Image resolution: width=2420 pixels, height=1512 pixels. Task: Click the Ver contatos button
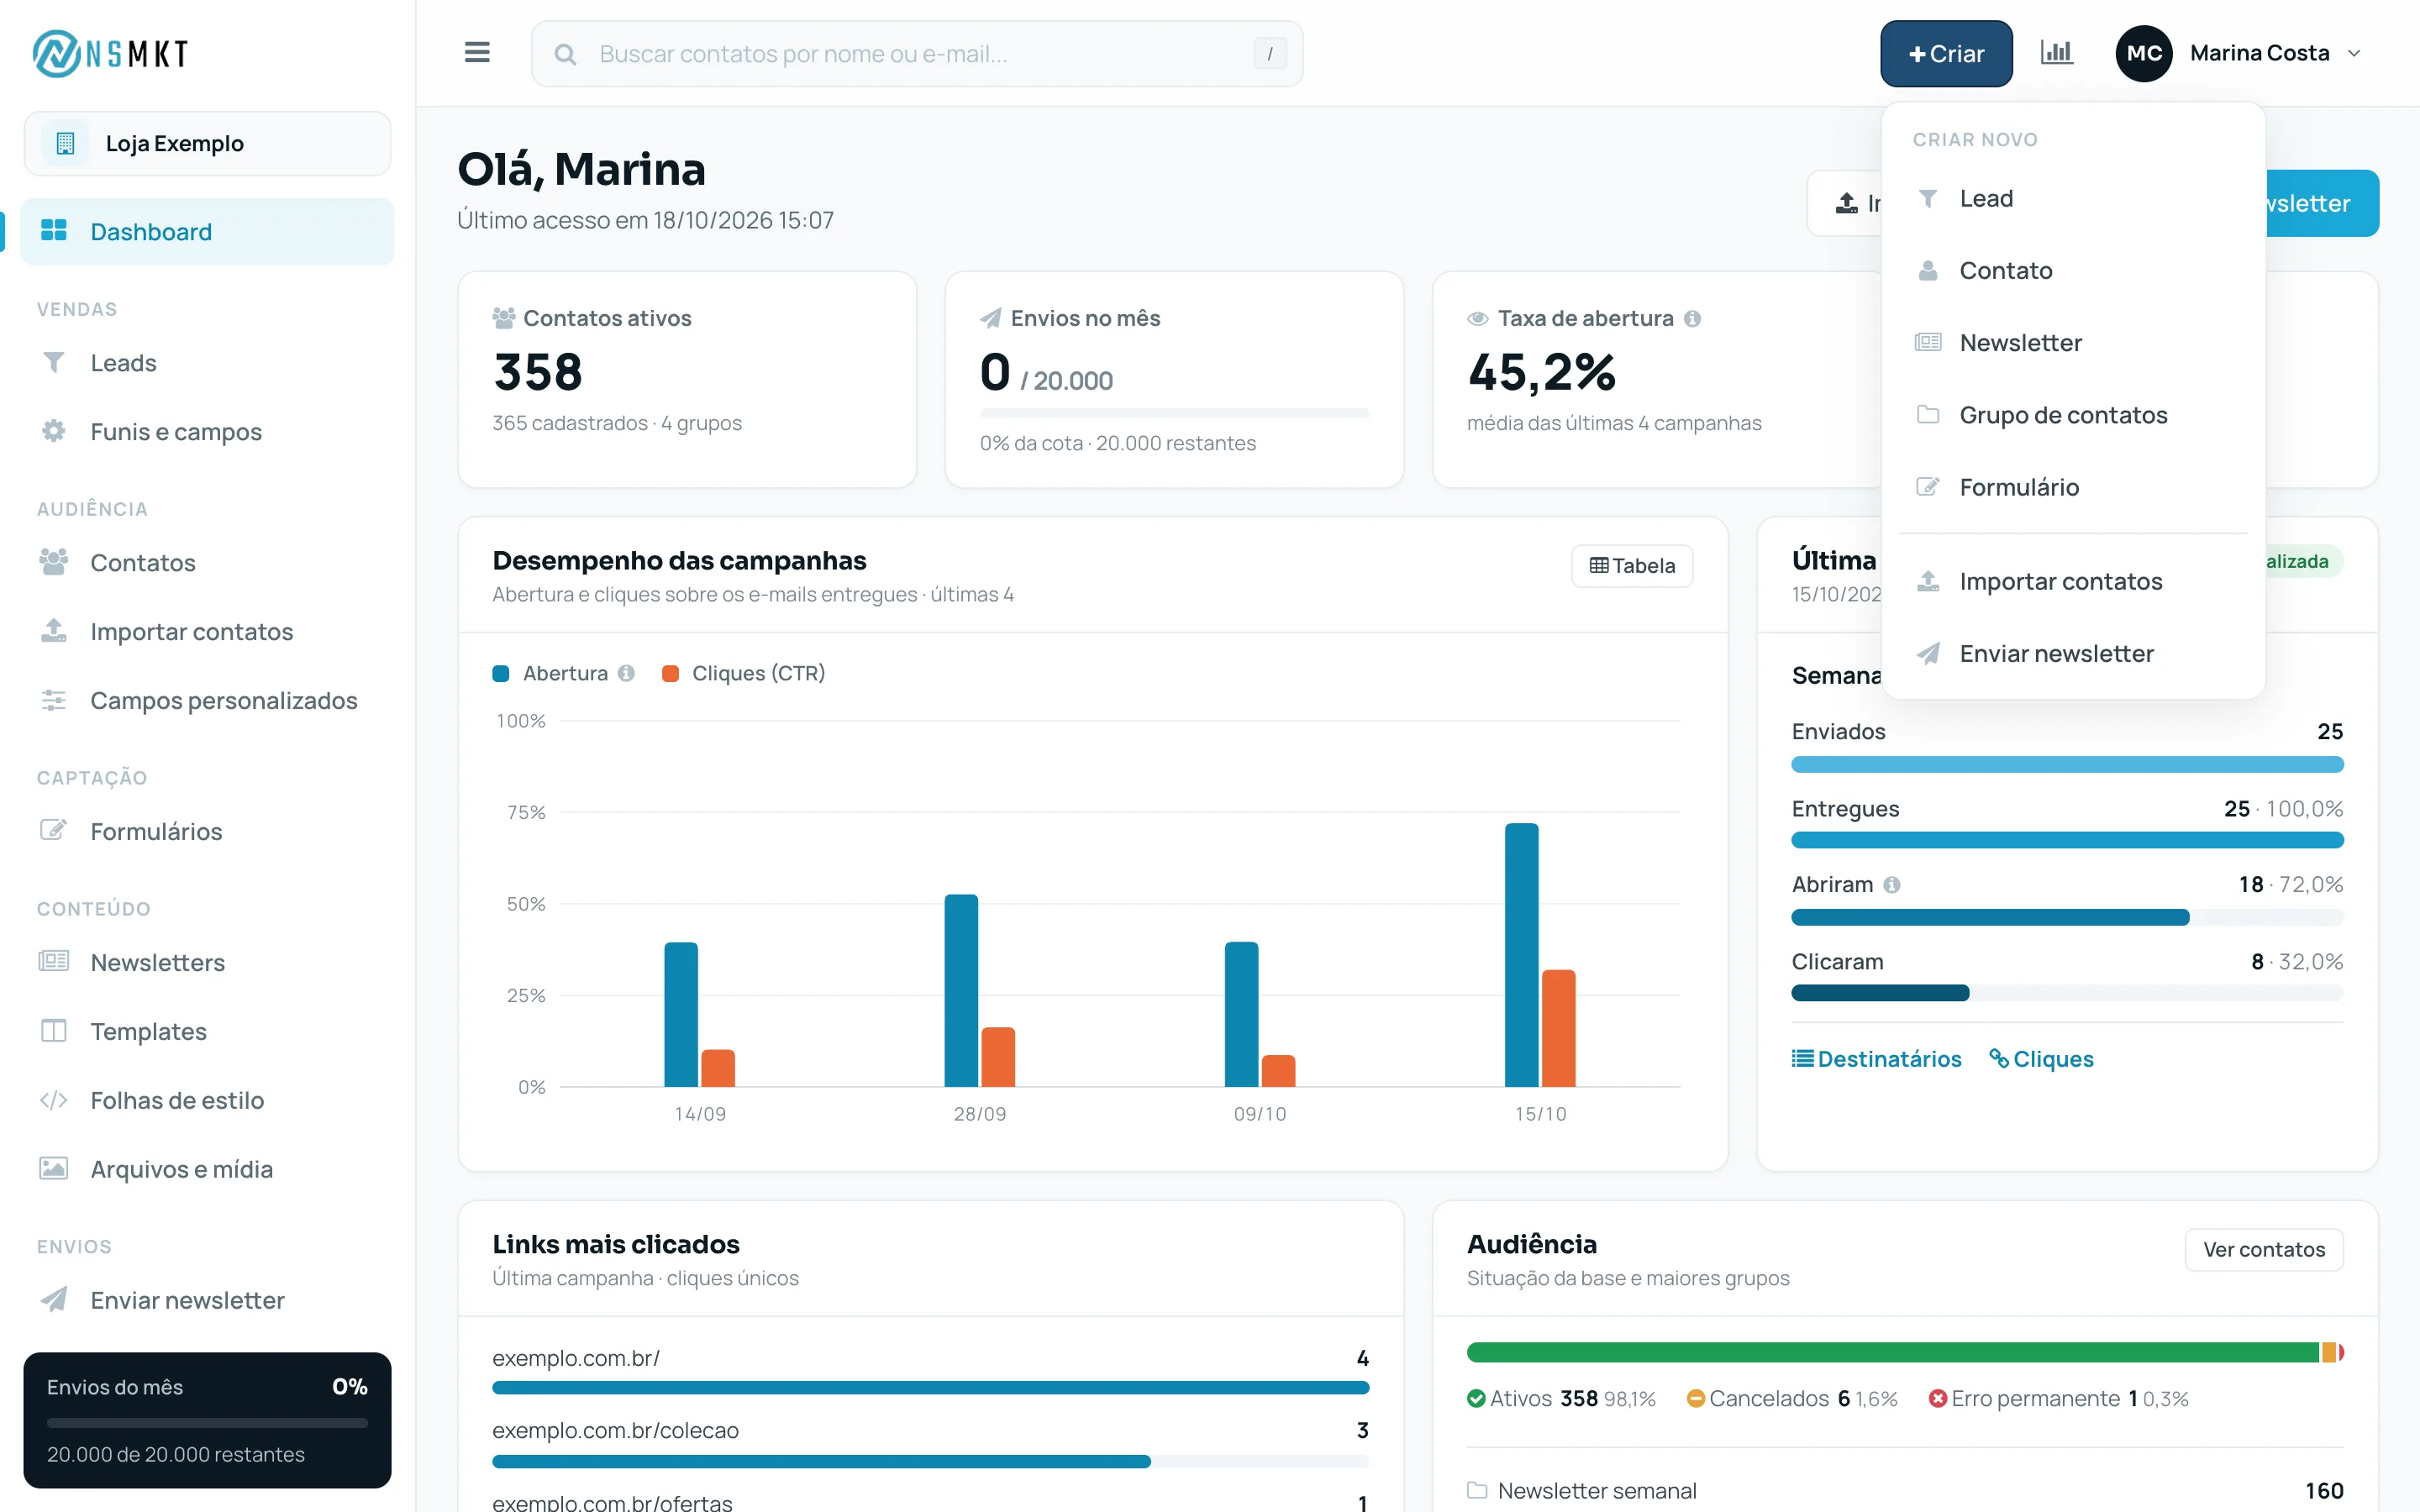(2264, 1249)
